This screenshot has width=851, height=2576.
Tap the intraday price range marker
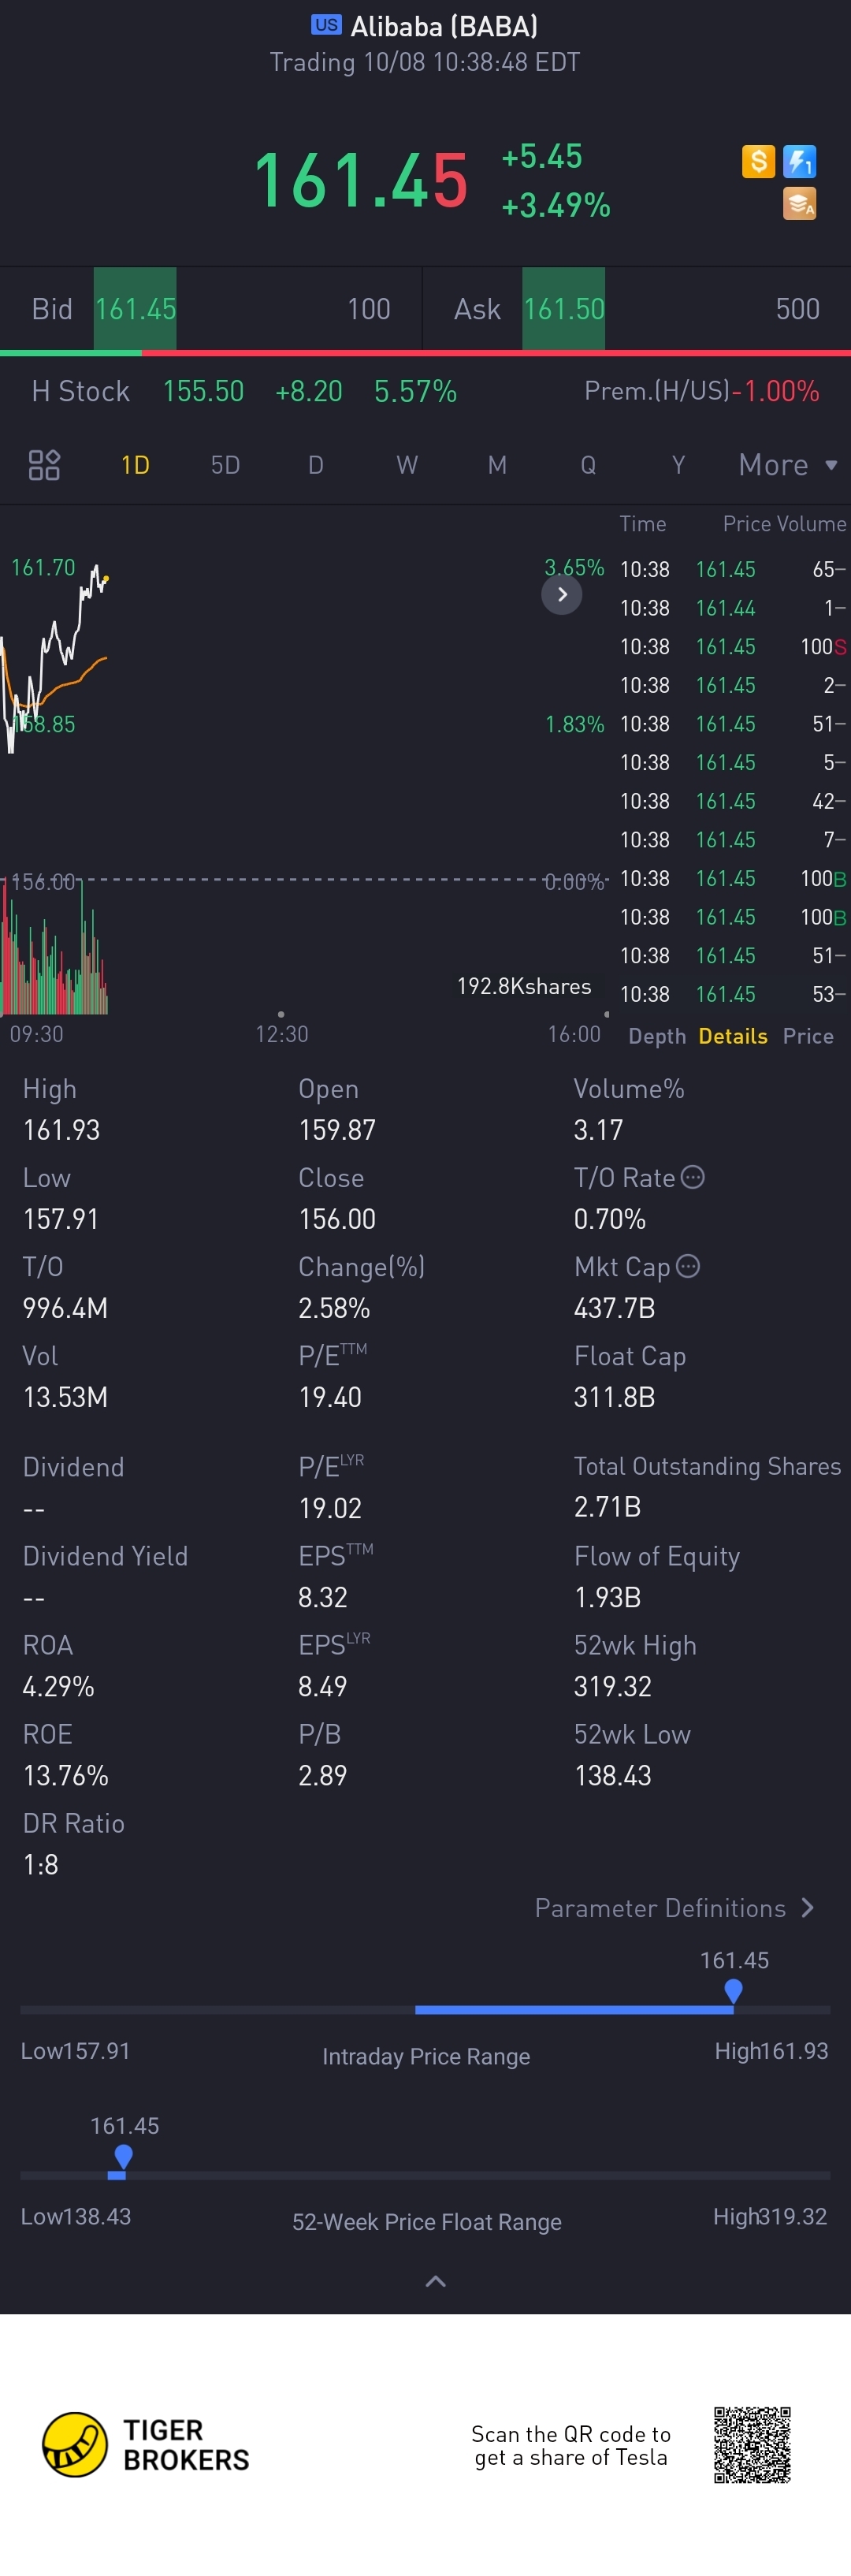pos(733,1992)
